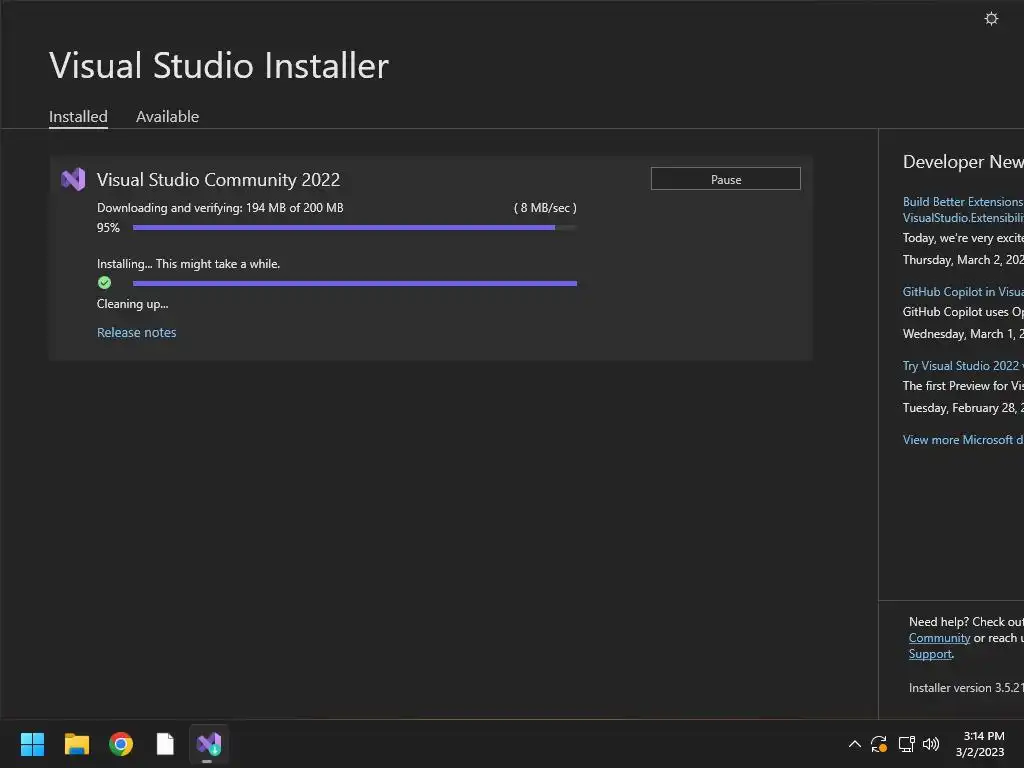Click the 'Tuesday, February 28' news date
Image resolution: width=1024 pixels, height=768 pixels.
tap(963, 408)
